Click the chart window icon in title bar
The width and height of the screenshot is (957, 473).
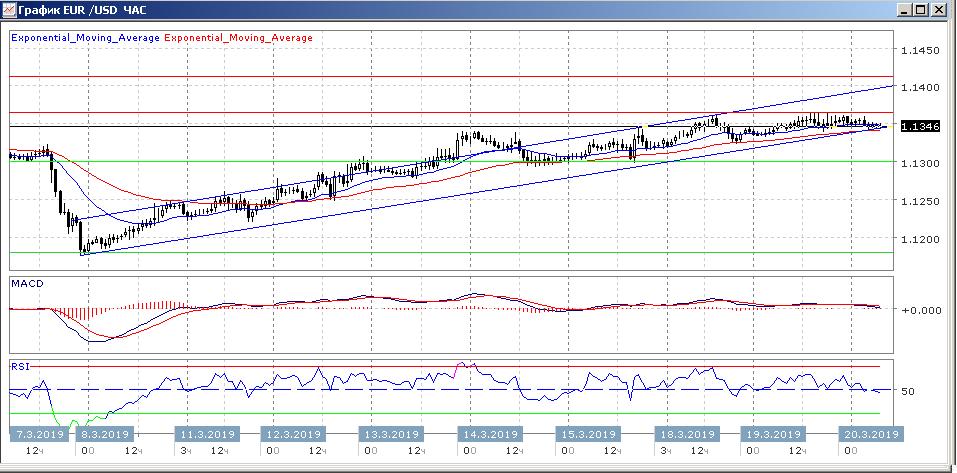[9, 9]
